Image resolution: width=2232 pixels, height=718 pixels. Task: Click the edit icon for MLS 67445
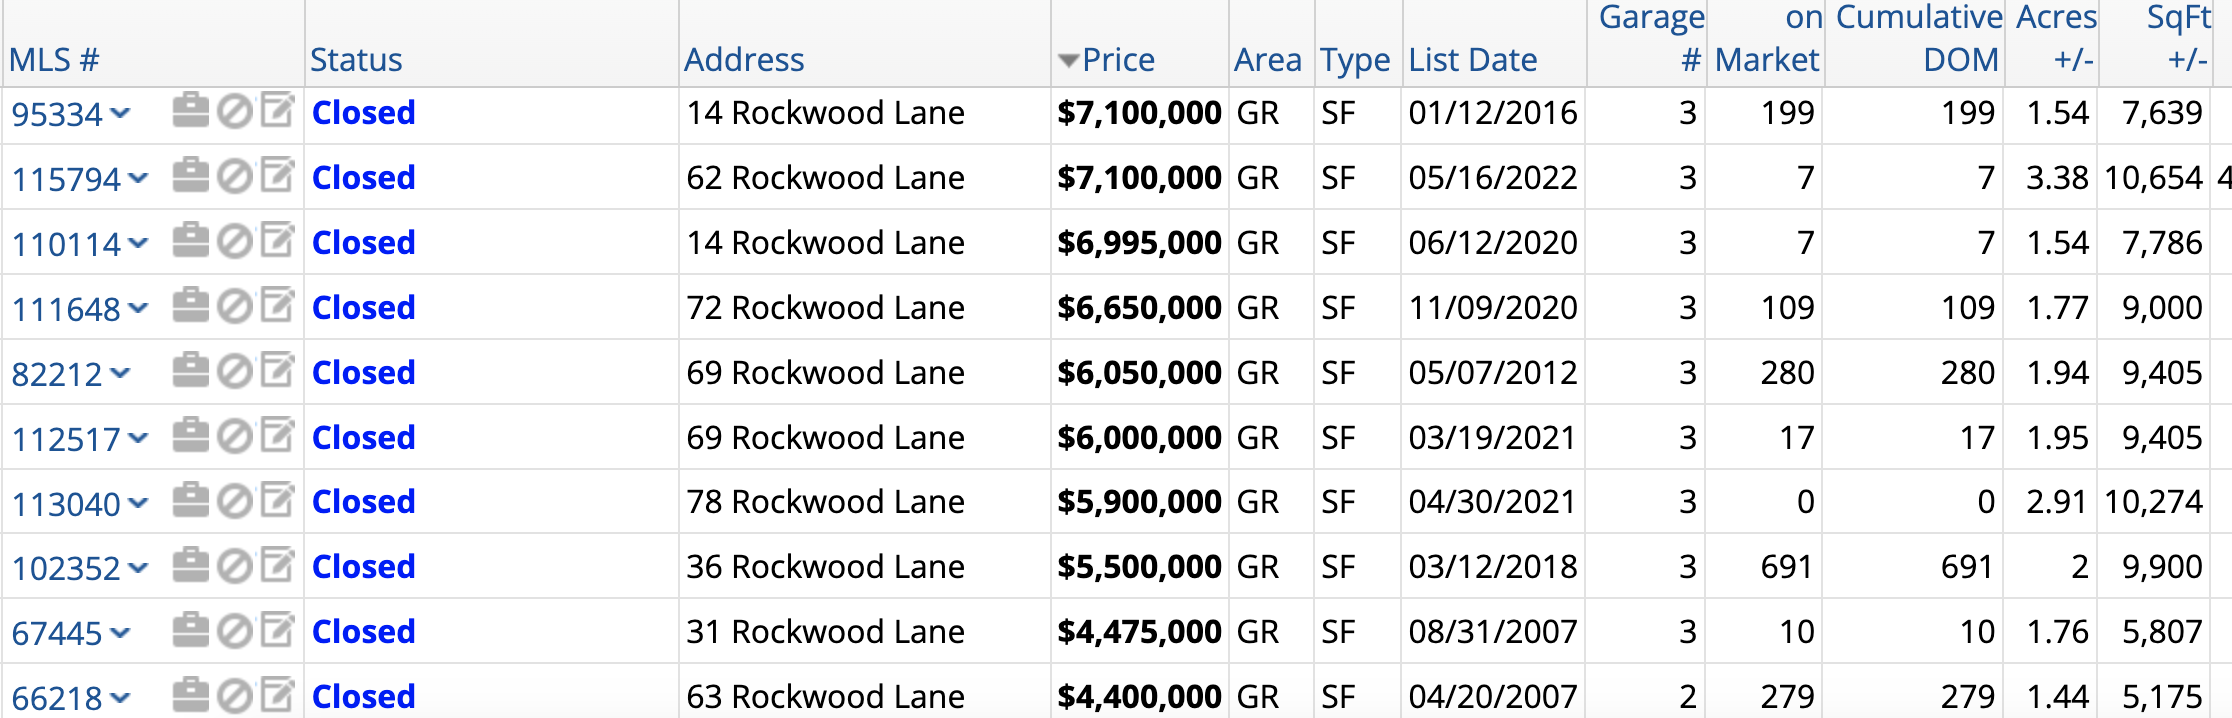point(277,630)
